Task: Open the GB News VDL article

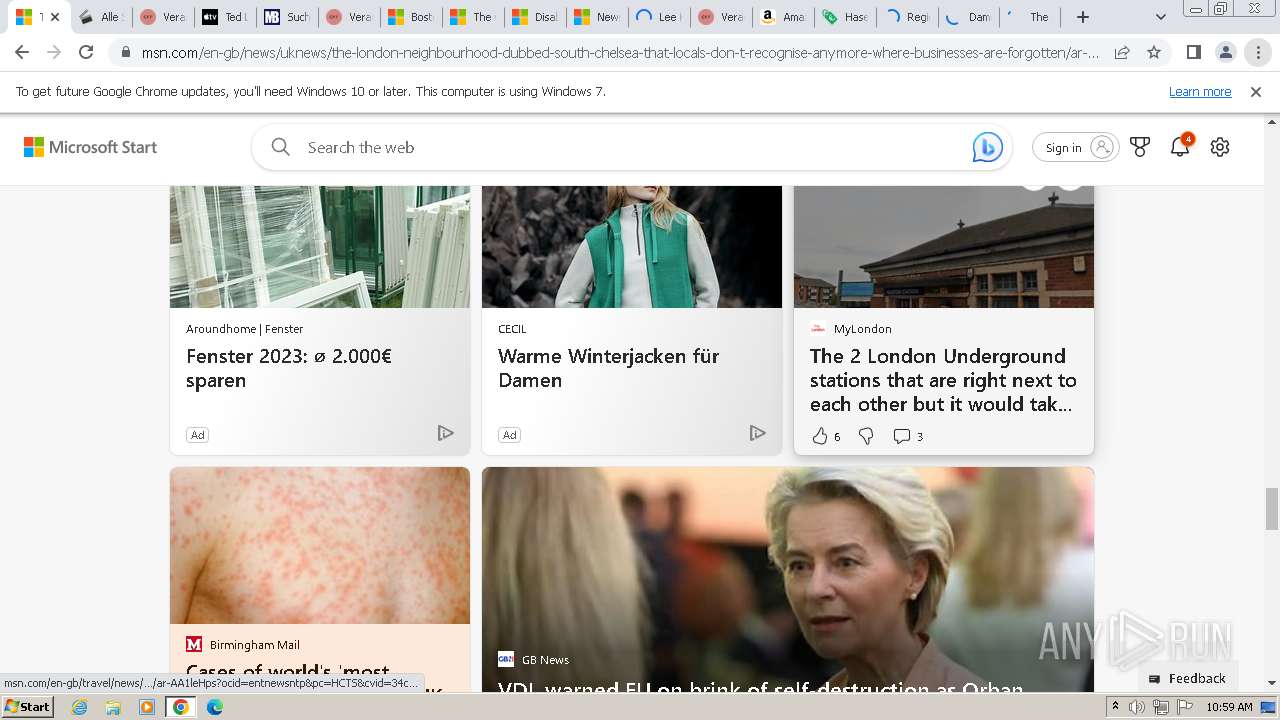Action: pyautogui.click(x=760, y=688)
